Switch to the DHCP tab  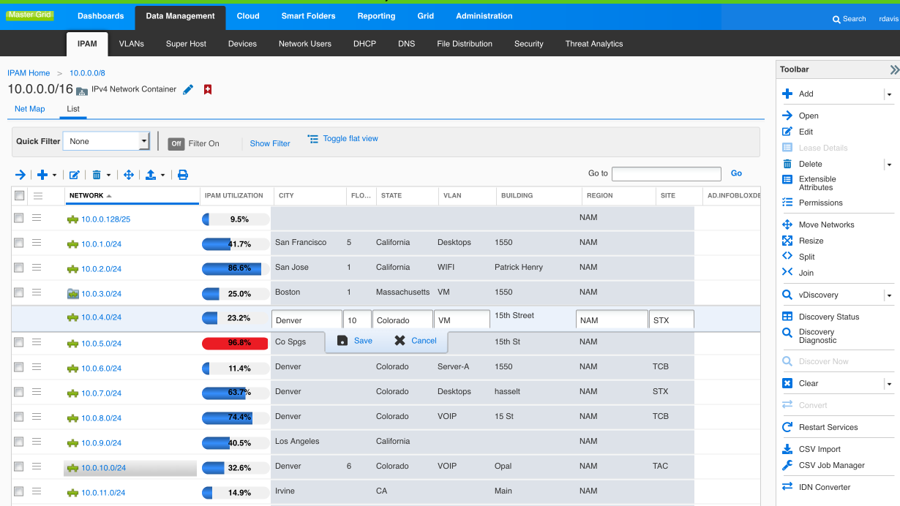coord(364,44)
